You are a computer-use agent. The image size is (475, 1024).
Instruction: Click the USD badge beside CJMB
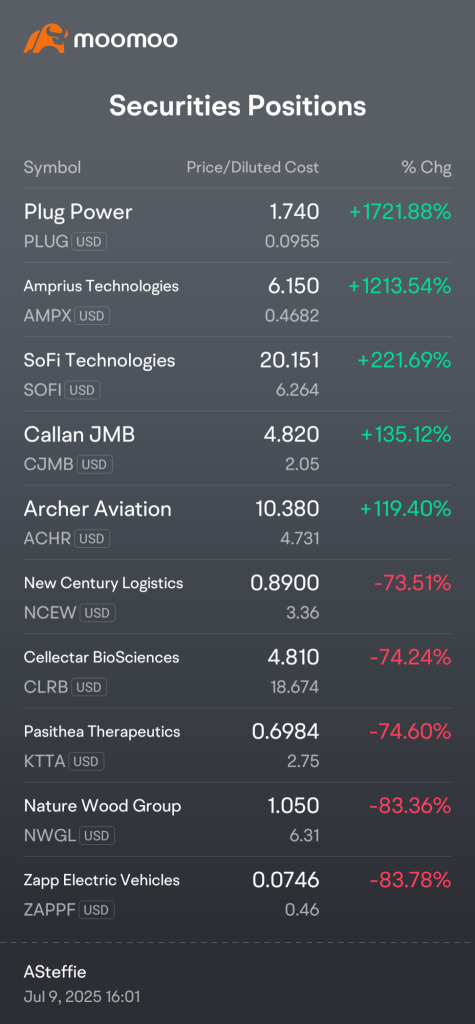tap(95, 465)
